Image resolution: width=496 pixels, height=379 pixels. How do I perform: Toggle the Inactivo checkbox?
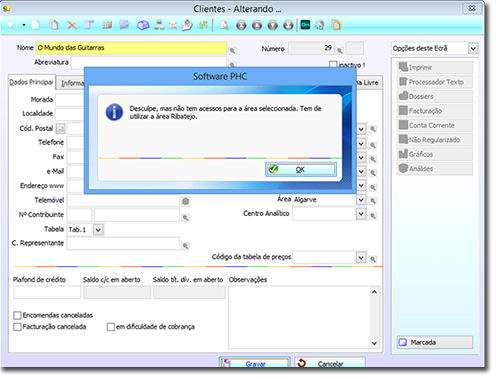click(333, 64)
